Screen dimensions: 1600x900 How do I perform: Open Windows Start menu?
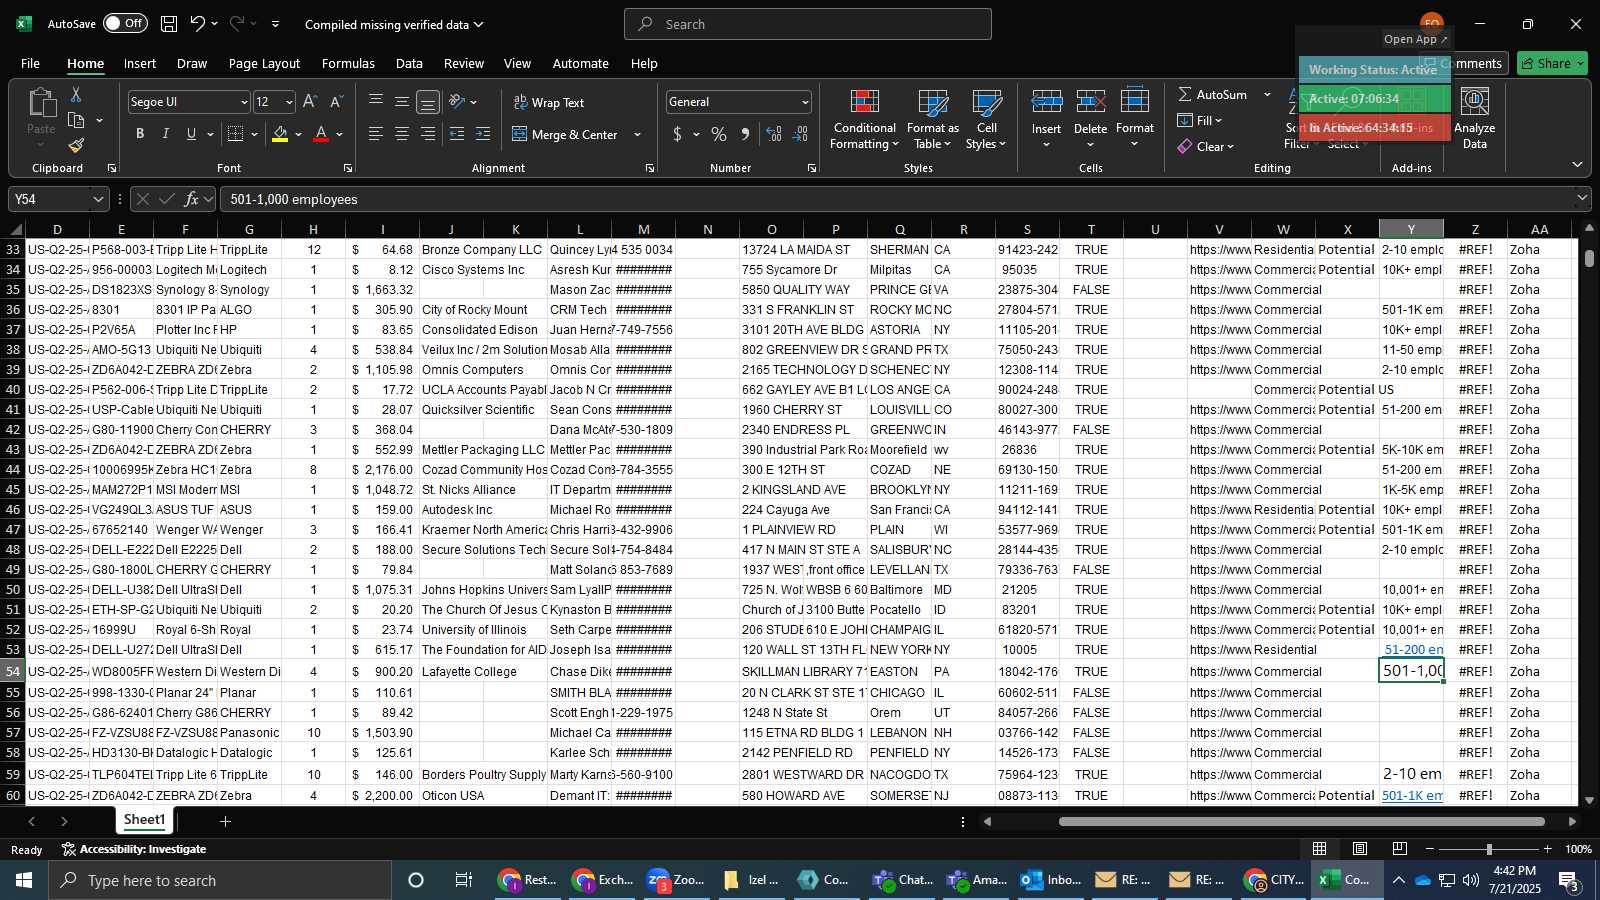24,880
